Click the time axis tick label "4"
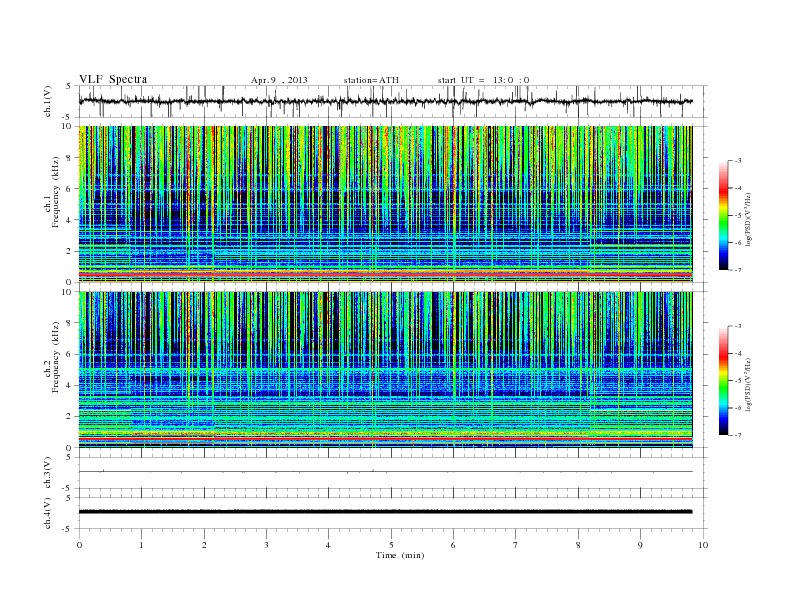The width and height of the screenshot is (792, 612). (328, 545)
